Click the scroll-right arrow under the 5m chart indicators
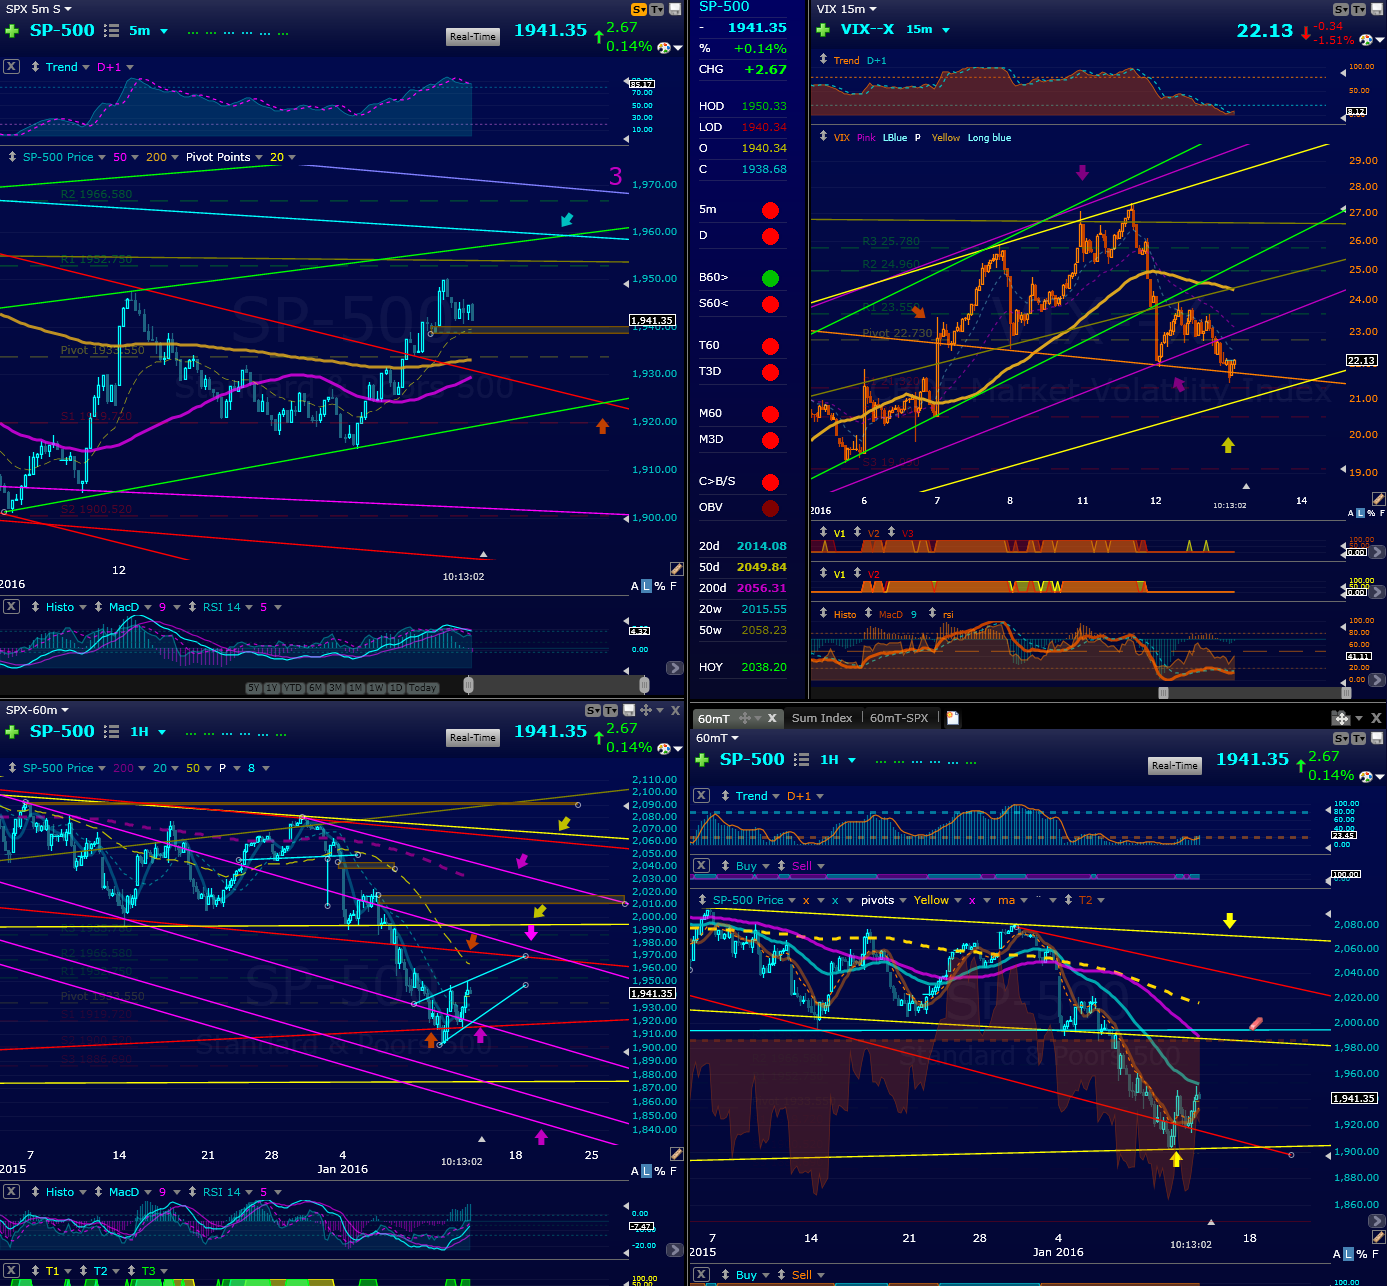Viewport: 1387px width, 1286px height. (x=675, y=668)
